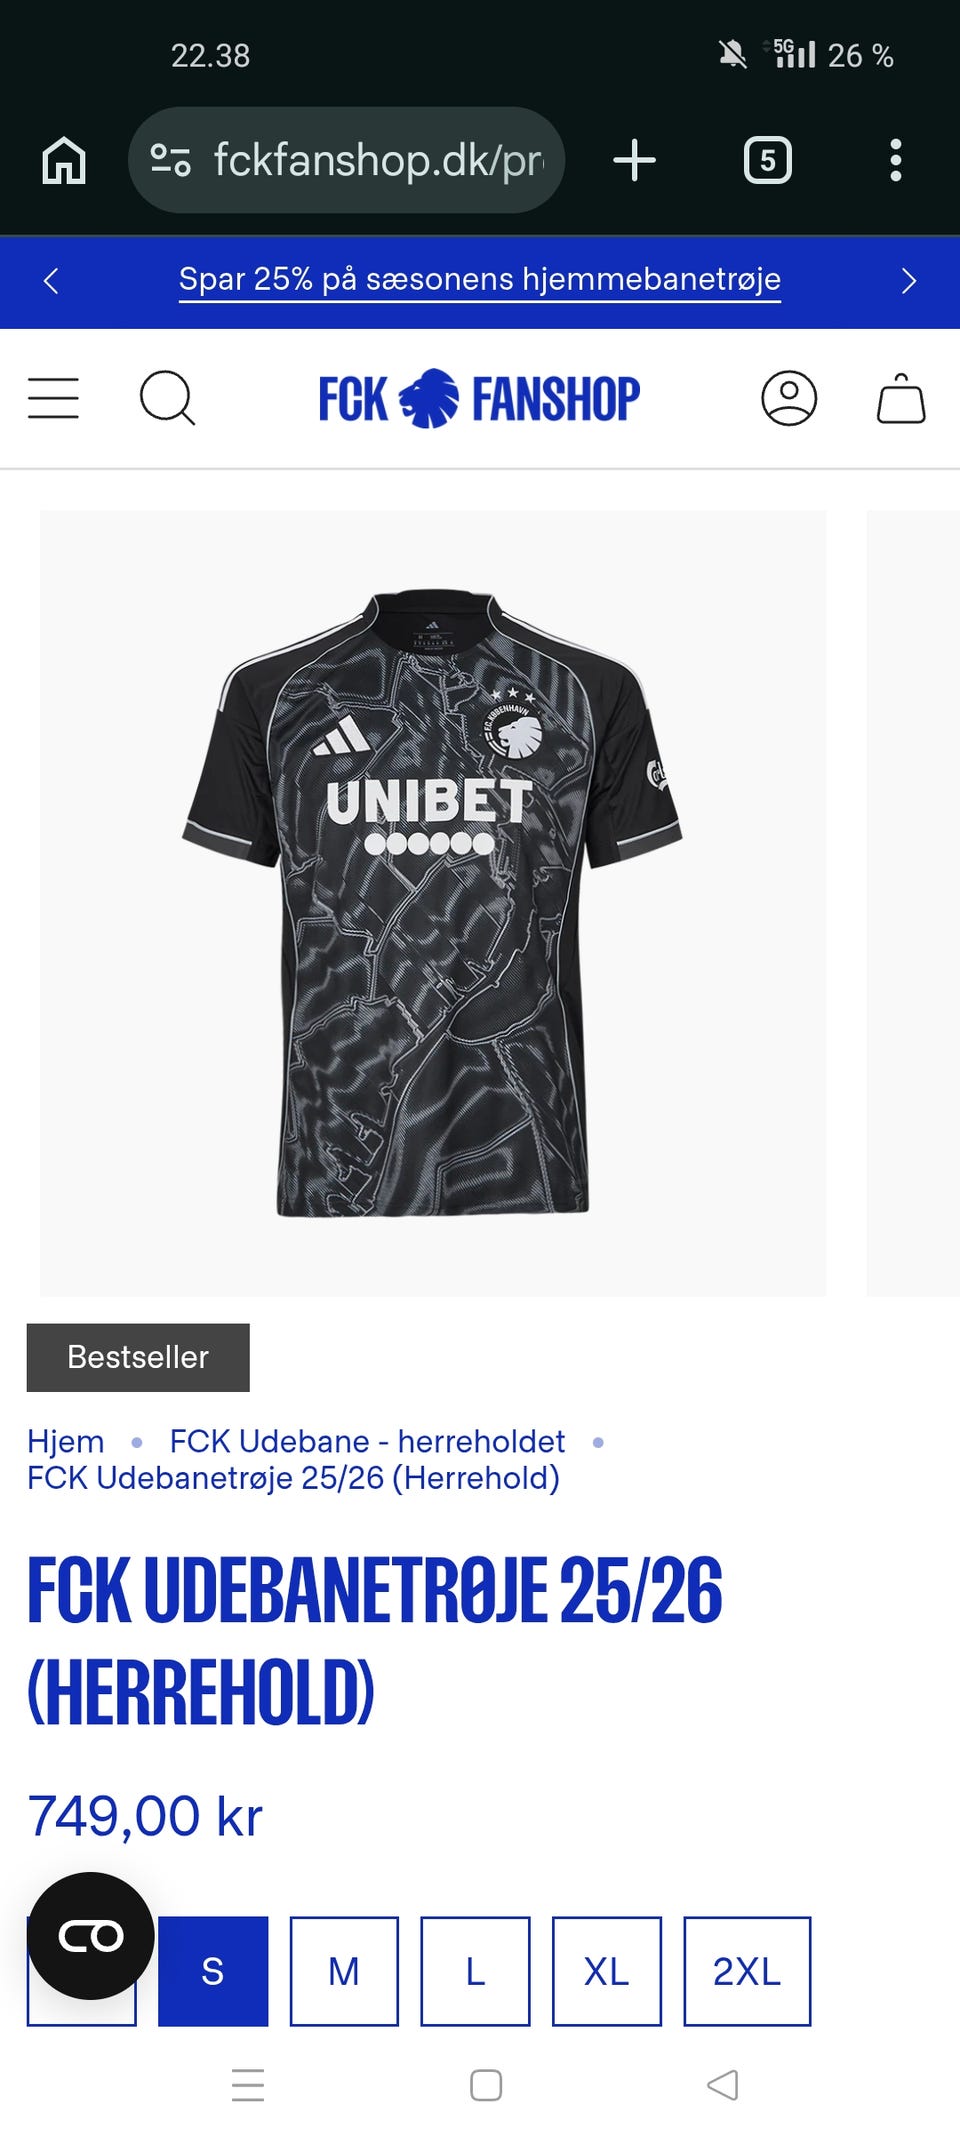Screen dimensions: 960x2144
Task: Follow the Spar 25% hjemmebanetrøje link
Action: tap(480, 279)
